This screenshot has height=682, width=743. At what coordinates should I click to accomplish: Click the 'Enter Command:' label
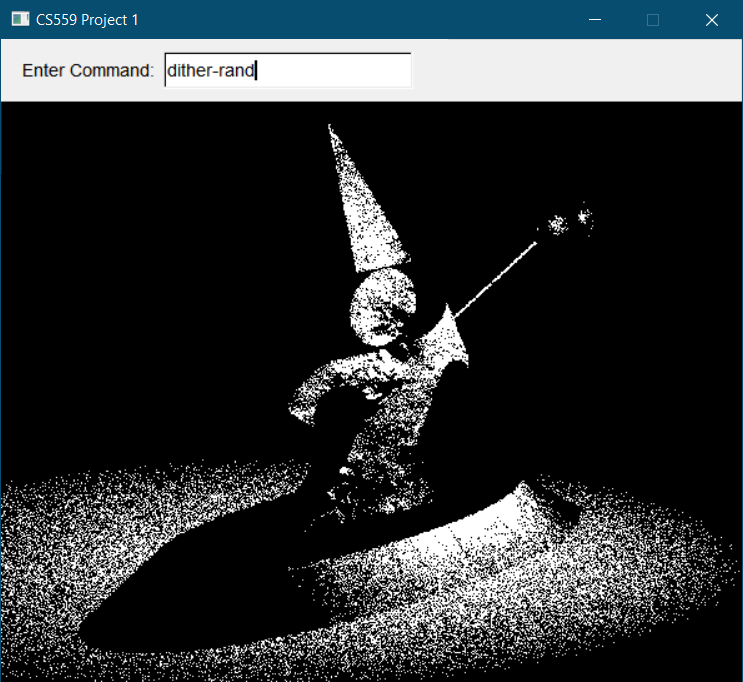coord(88,71)
